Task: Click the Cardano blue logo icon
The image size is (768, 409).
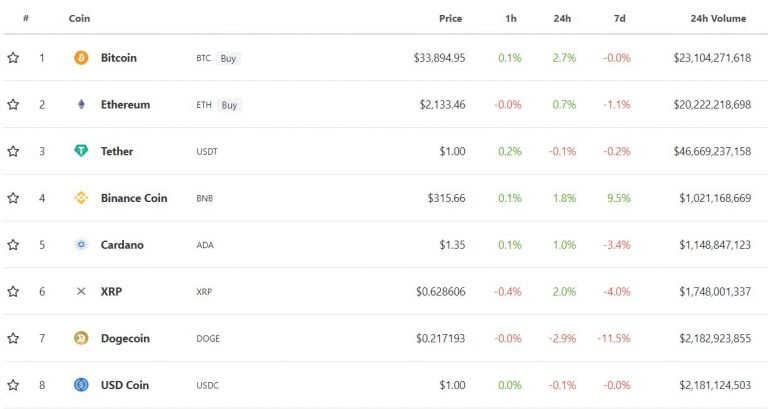Action: [81, 244]
